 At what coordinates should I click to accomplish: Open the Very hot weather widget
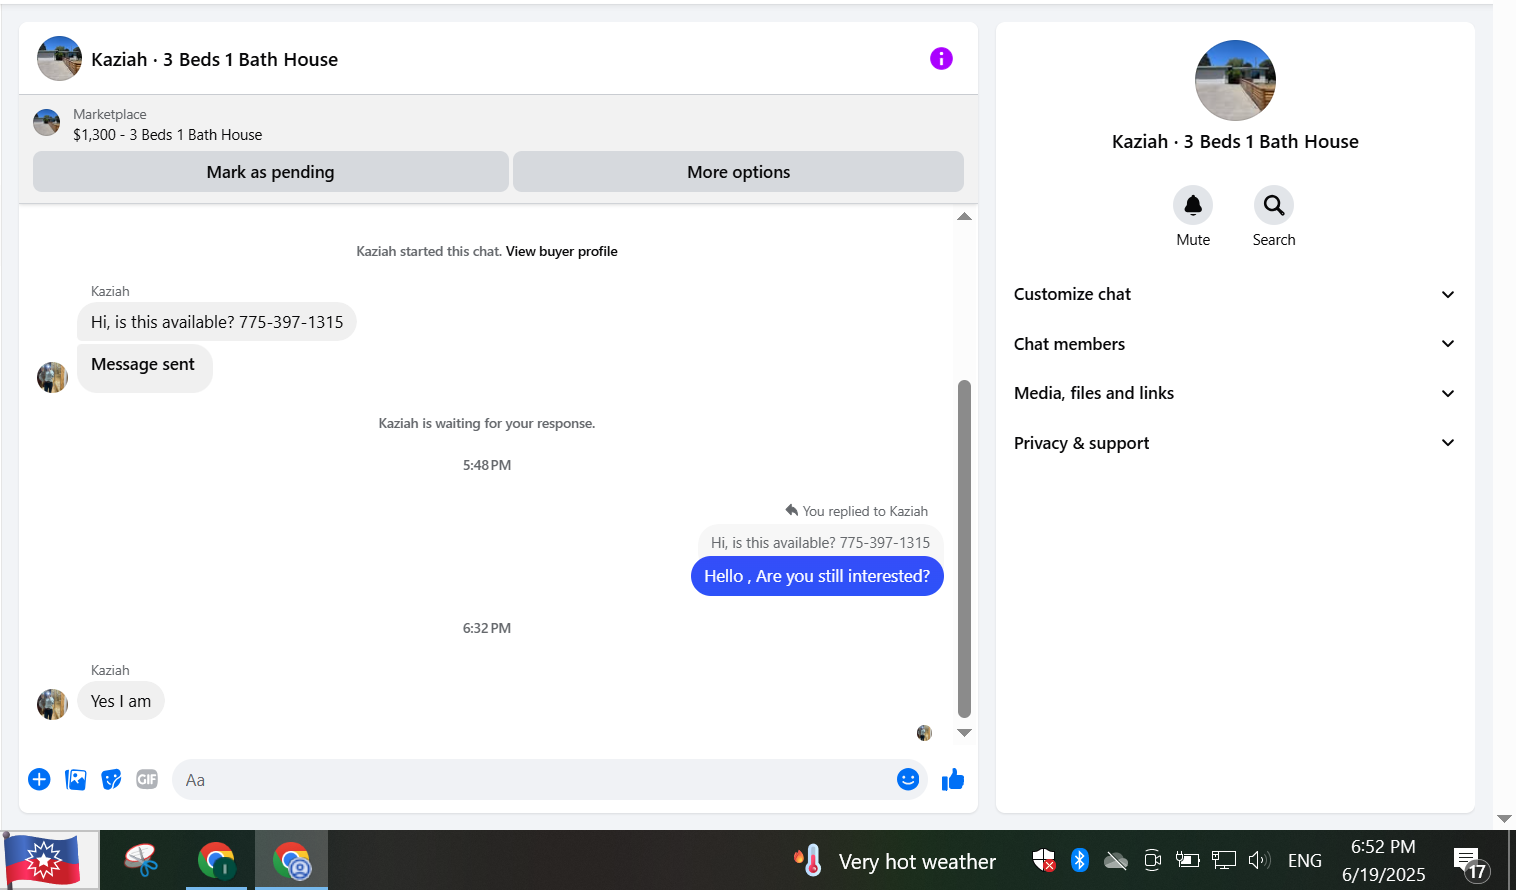click(x=895, y=861)
